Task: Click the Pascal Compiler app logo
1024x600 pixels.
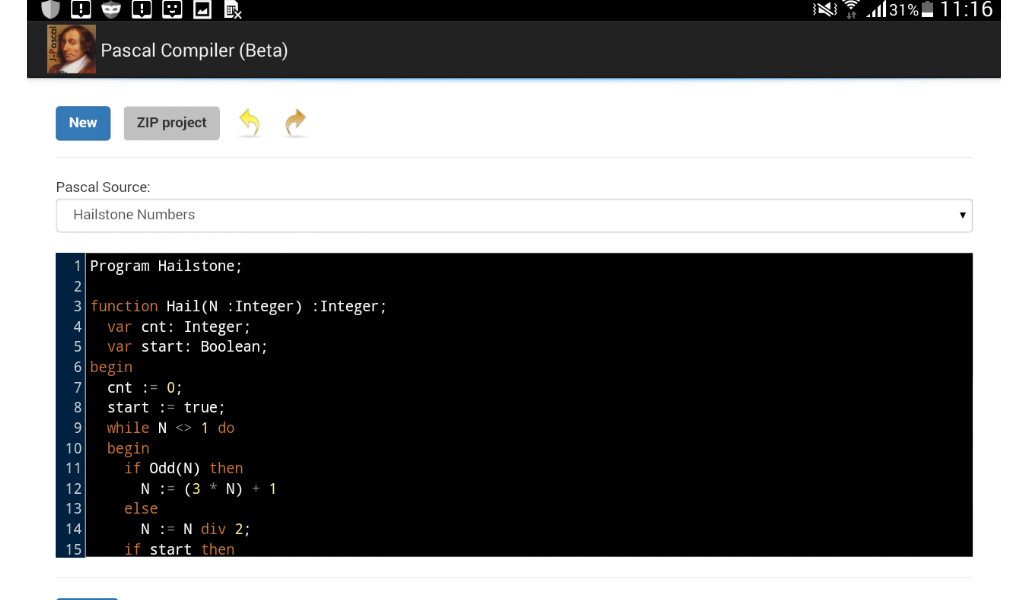Action: coord(72,48)
